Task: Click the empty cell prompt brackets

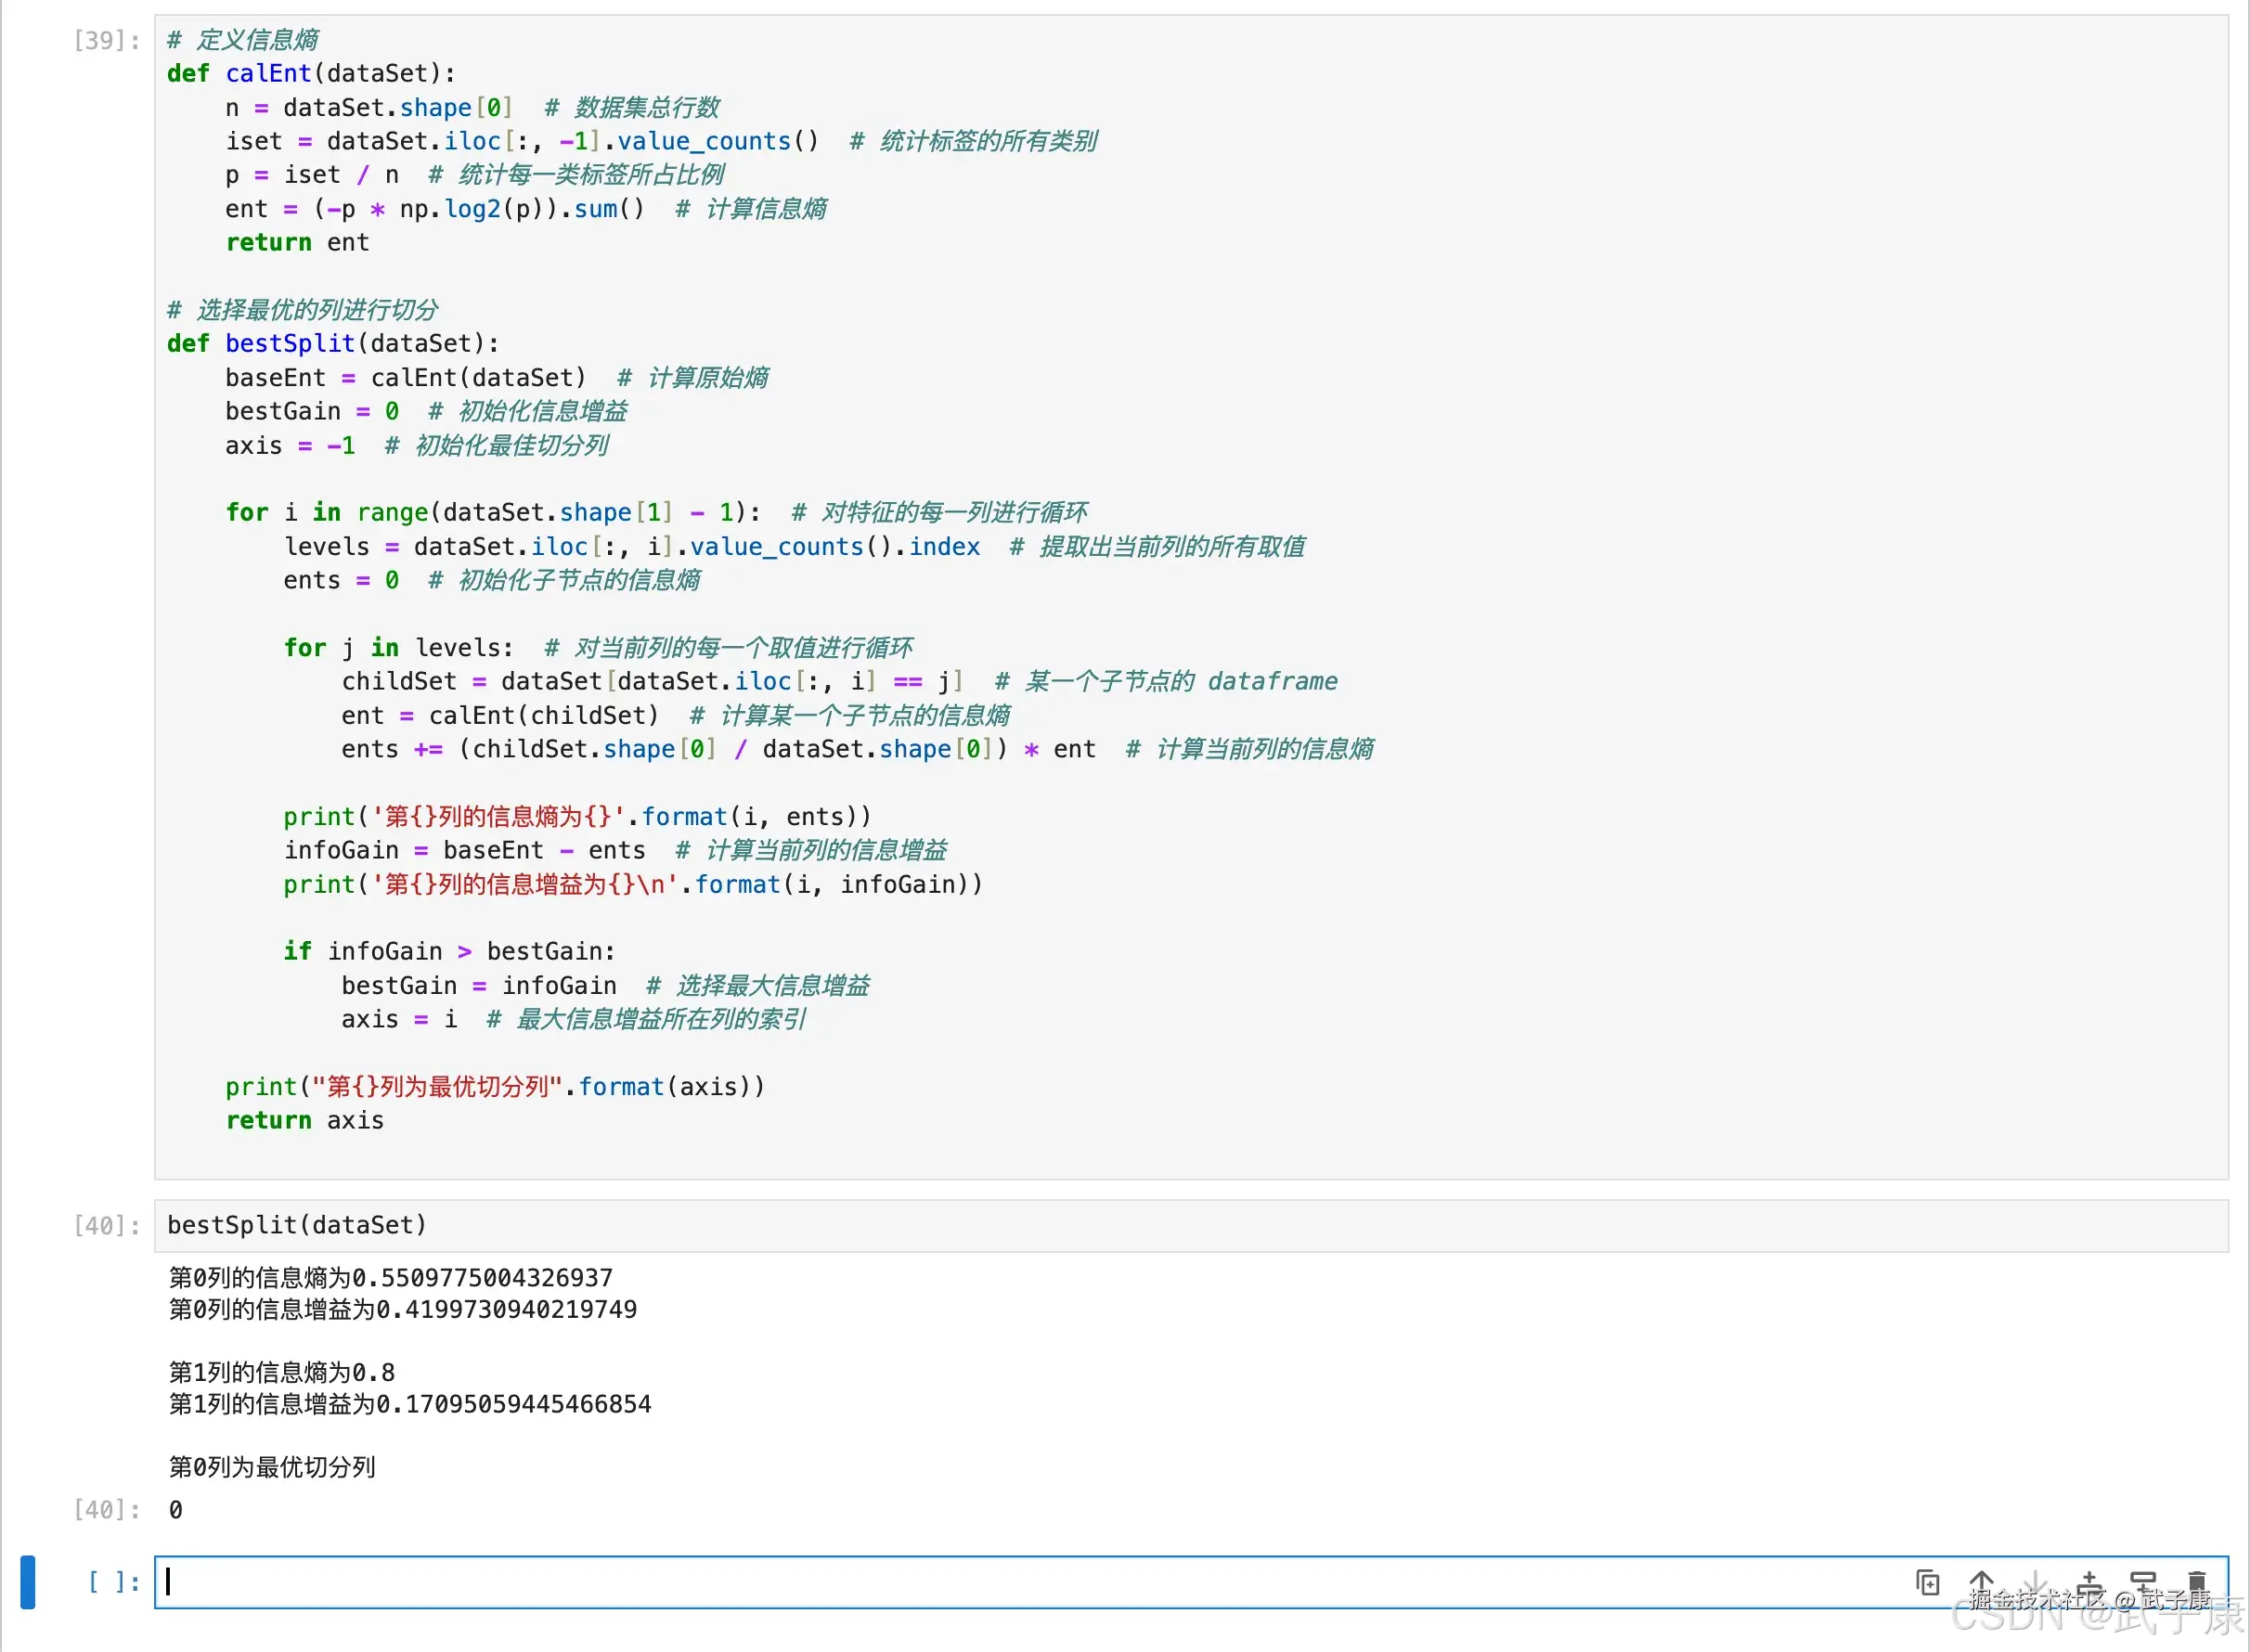Action: click(x=112, y=1582)
